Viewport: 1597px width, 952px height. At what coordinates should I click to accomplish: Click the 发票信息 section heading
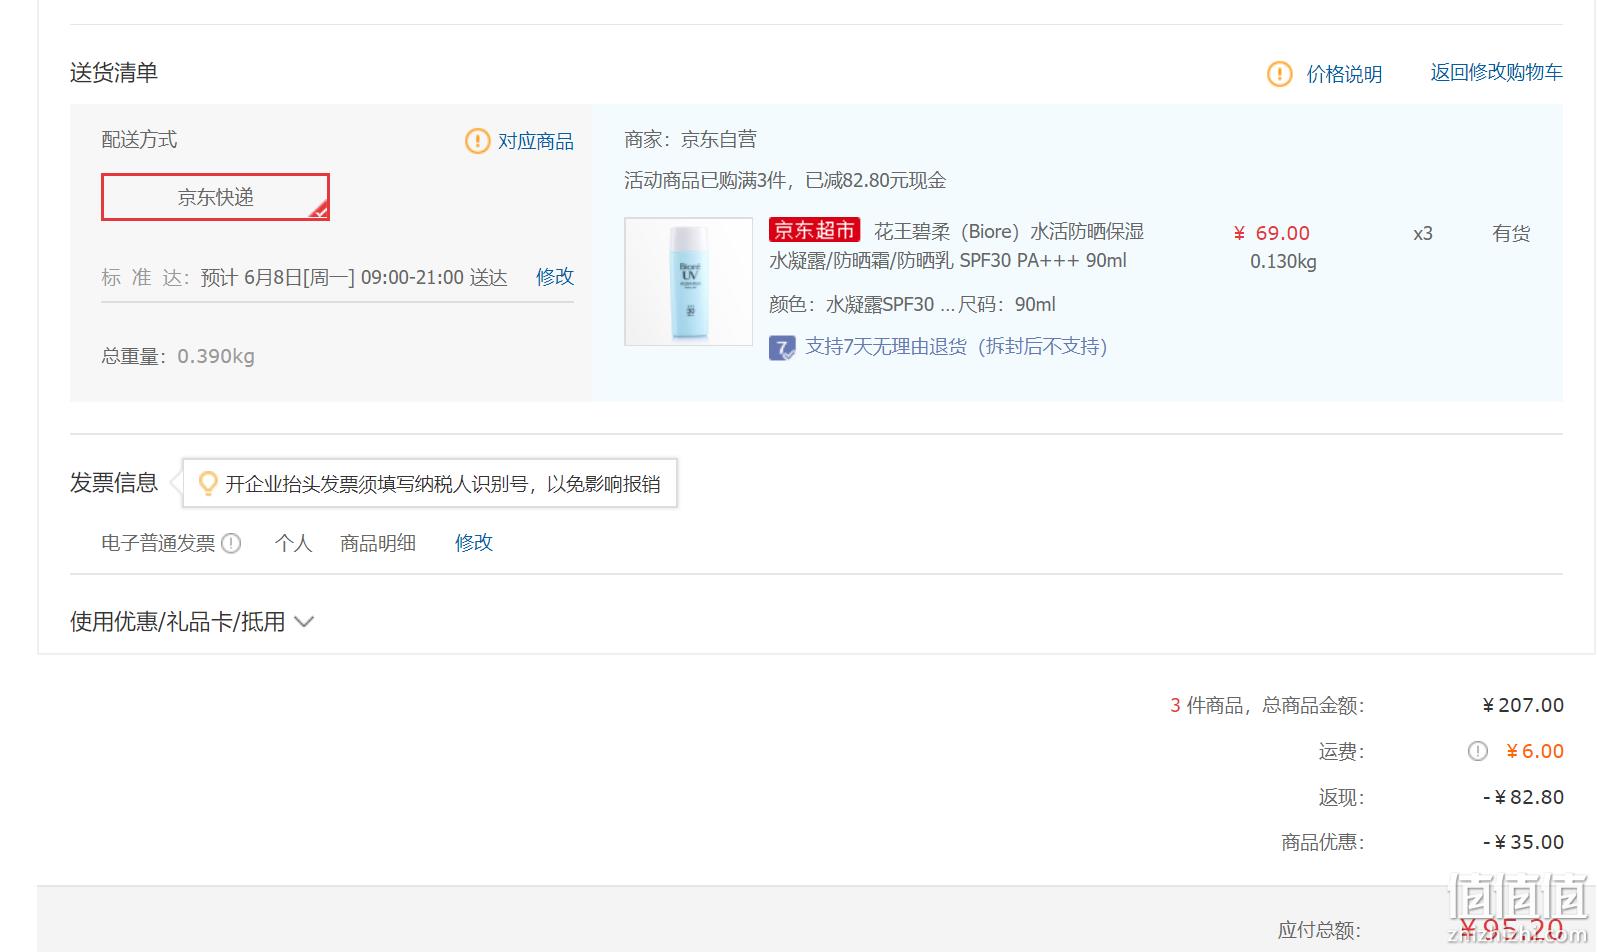[x=114, y=482]
